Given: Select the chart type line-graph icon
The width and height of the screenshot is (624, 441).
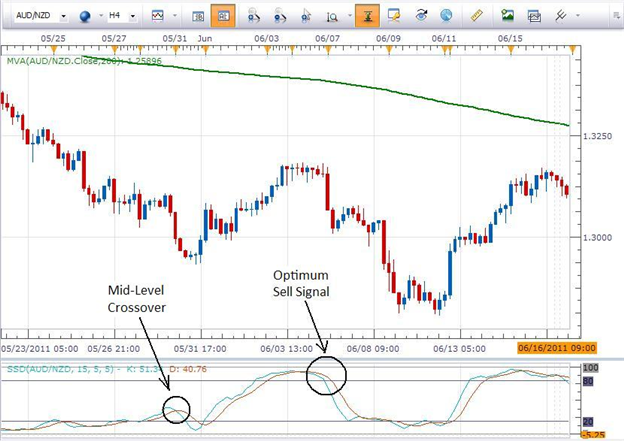Looking at the screenshot, I should pos(158,16).
